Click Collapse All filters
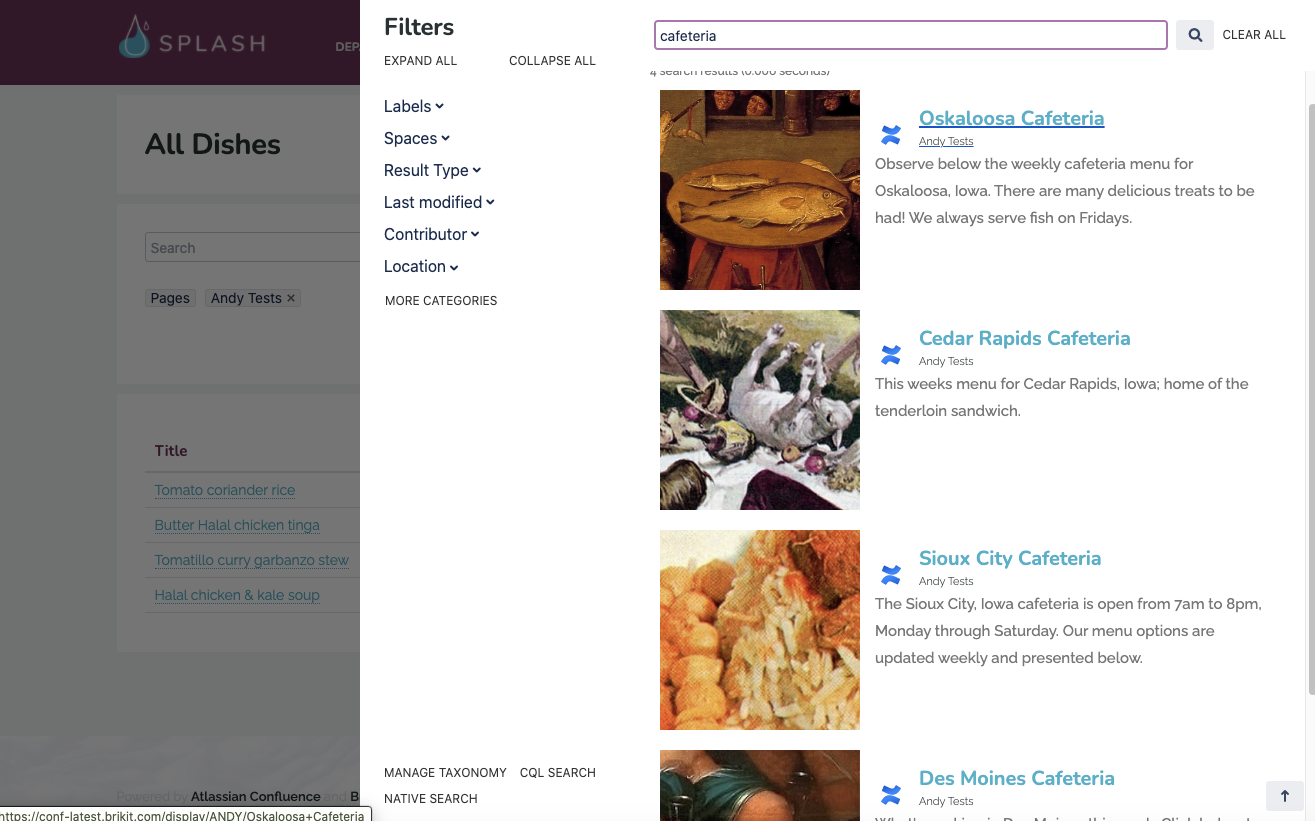1315x821 pixels. 552,61
